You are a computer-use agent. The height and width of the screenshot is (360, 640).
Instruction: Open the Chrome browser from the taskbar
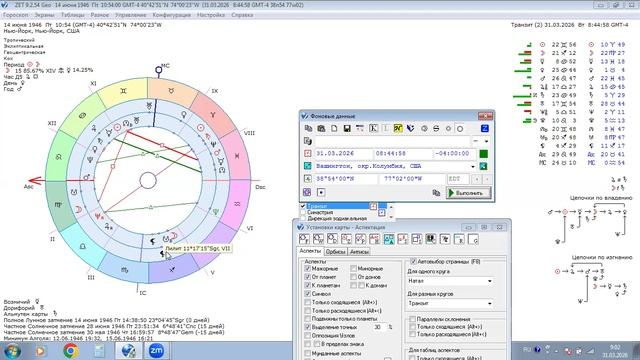tap(71, 351)
